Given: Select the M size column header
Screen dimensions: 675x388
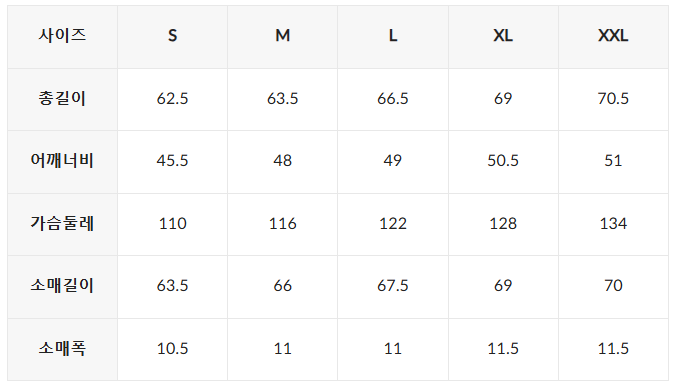Looking at the screenshot, I should (x=283, y=37).
